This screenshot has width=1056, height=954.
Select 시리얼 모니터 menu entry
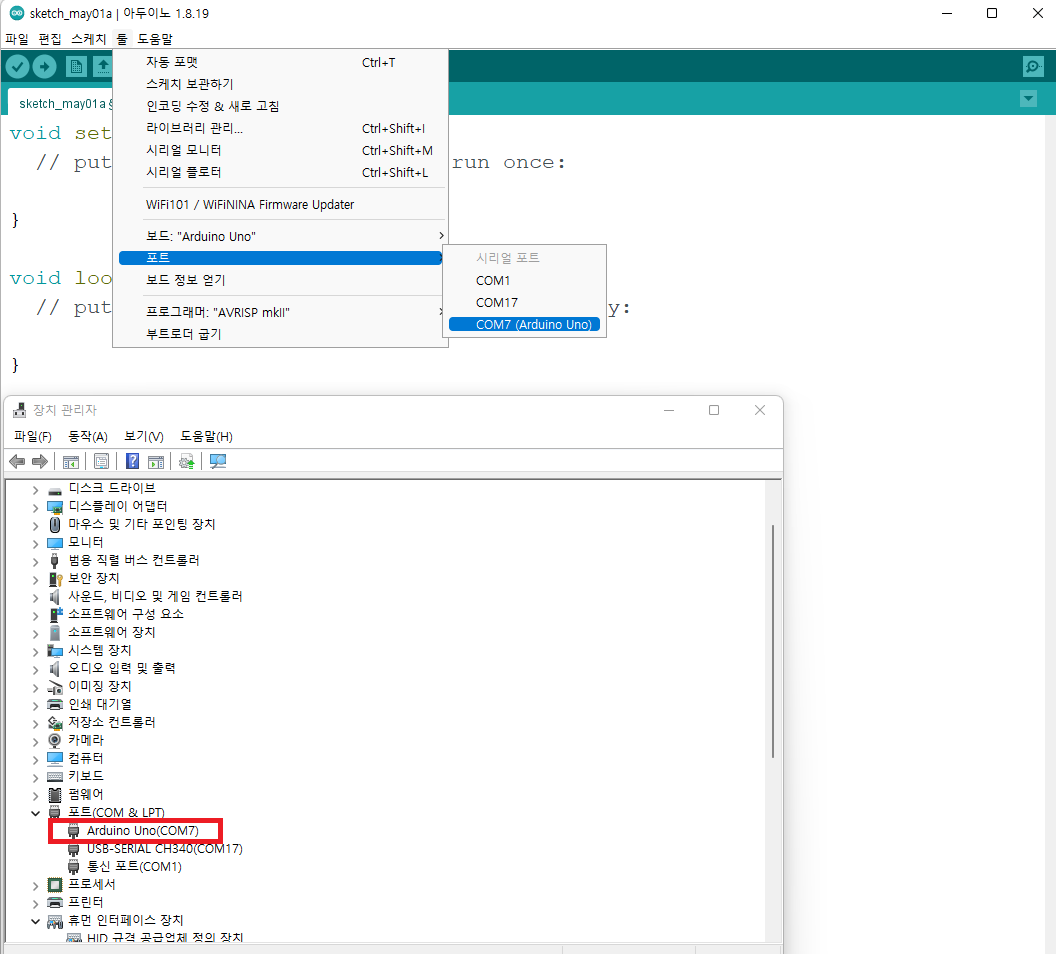coord(280,150)
